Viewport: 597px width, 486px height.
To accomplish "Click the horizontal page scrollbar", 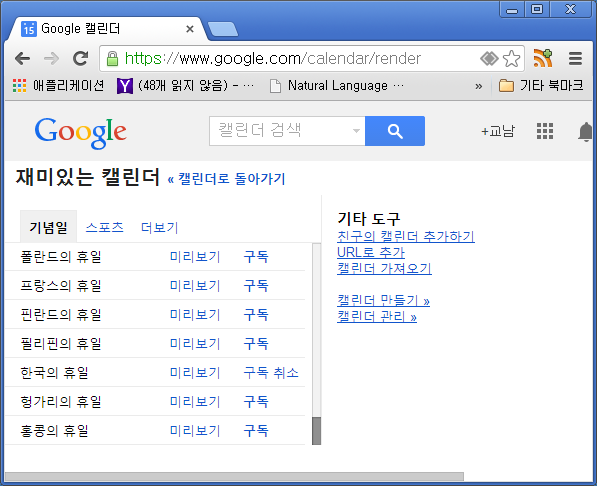I will pos(234,476).
